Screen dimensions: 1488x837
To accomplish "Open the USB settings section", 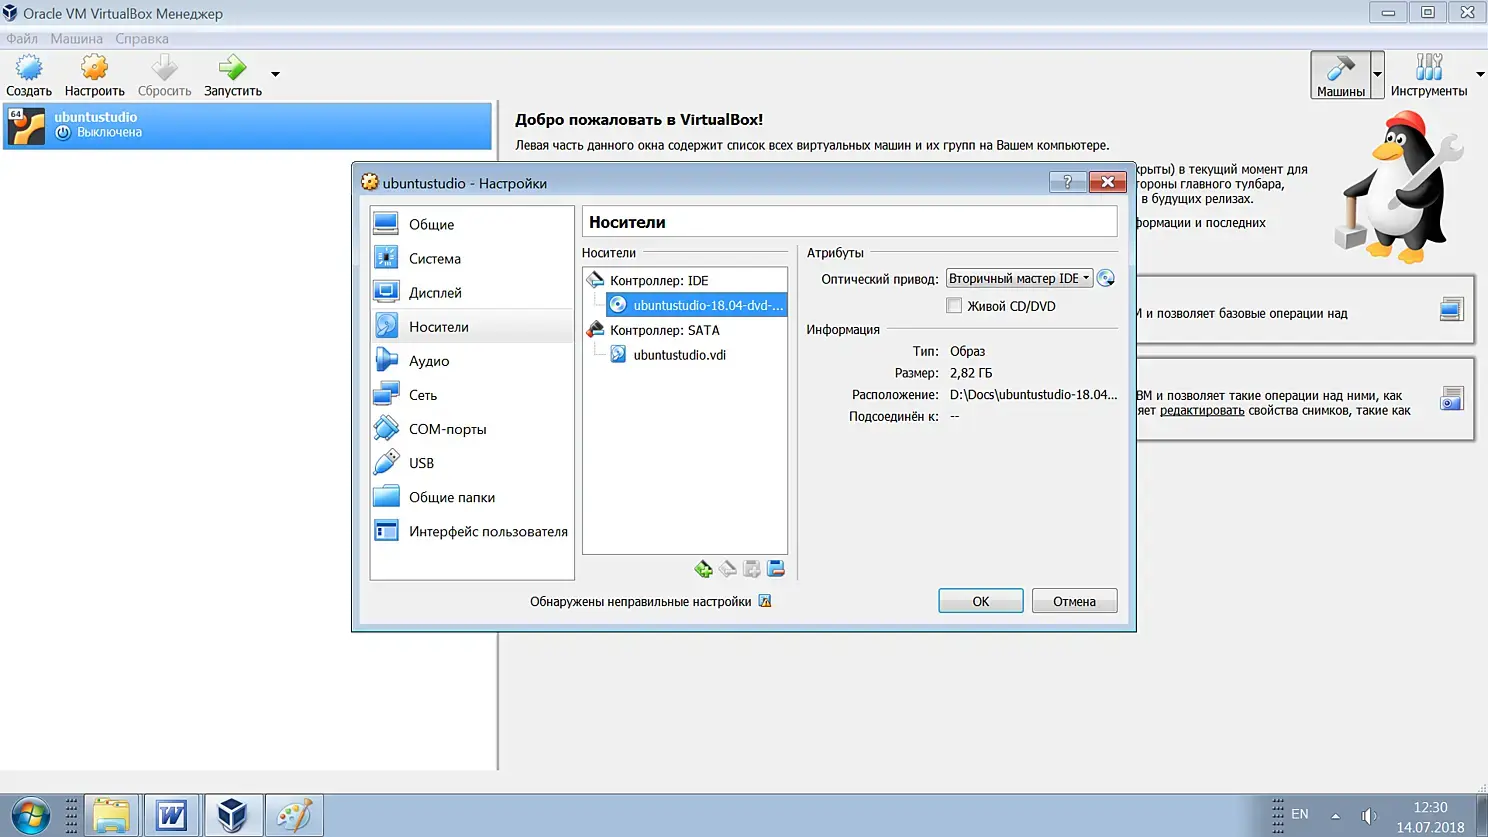I will (x=472, y=462).
